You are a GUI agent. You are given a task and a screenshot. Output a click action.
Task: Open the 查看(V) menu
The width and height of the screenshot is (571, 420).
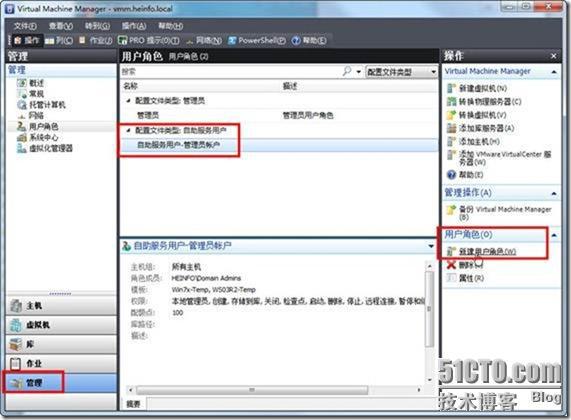click(x=61, y=26)
